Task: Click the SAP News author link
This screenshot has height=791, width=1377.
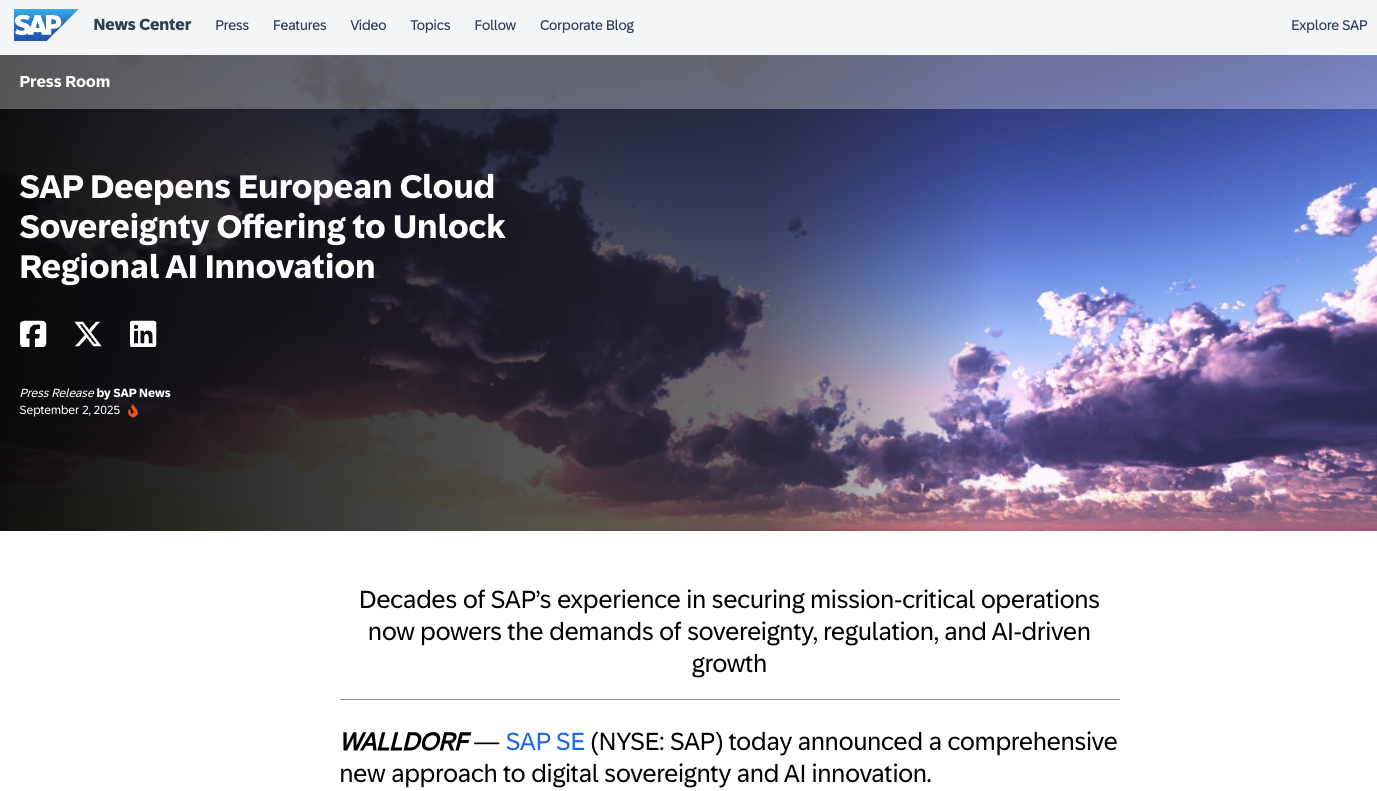Action: [142, 393]
